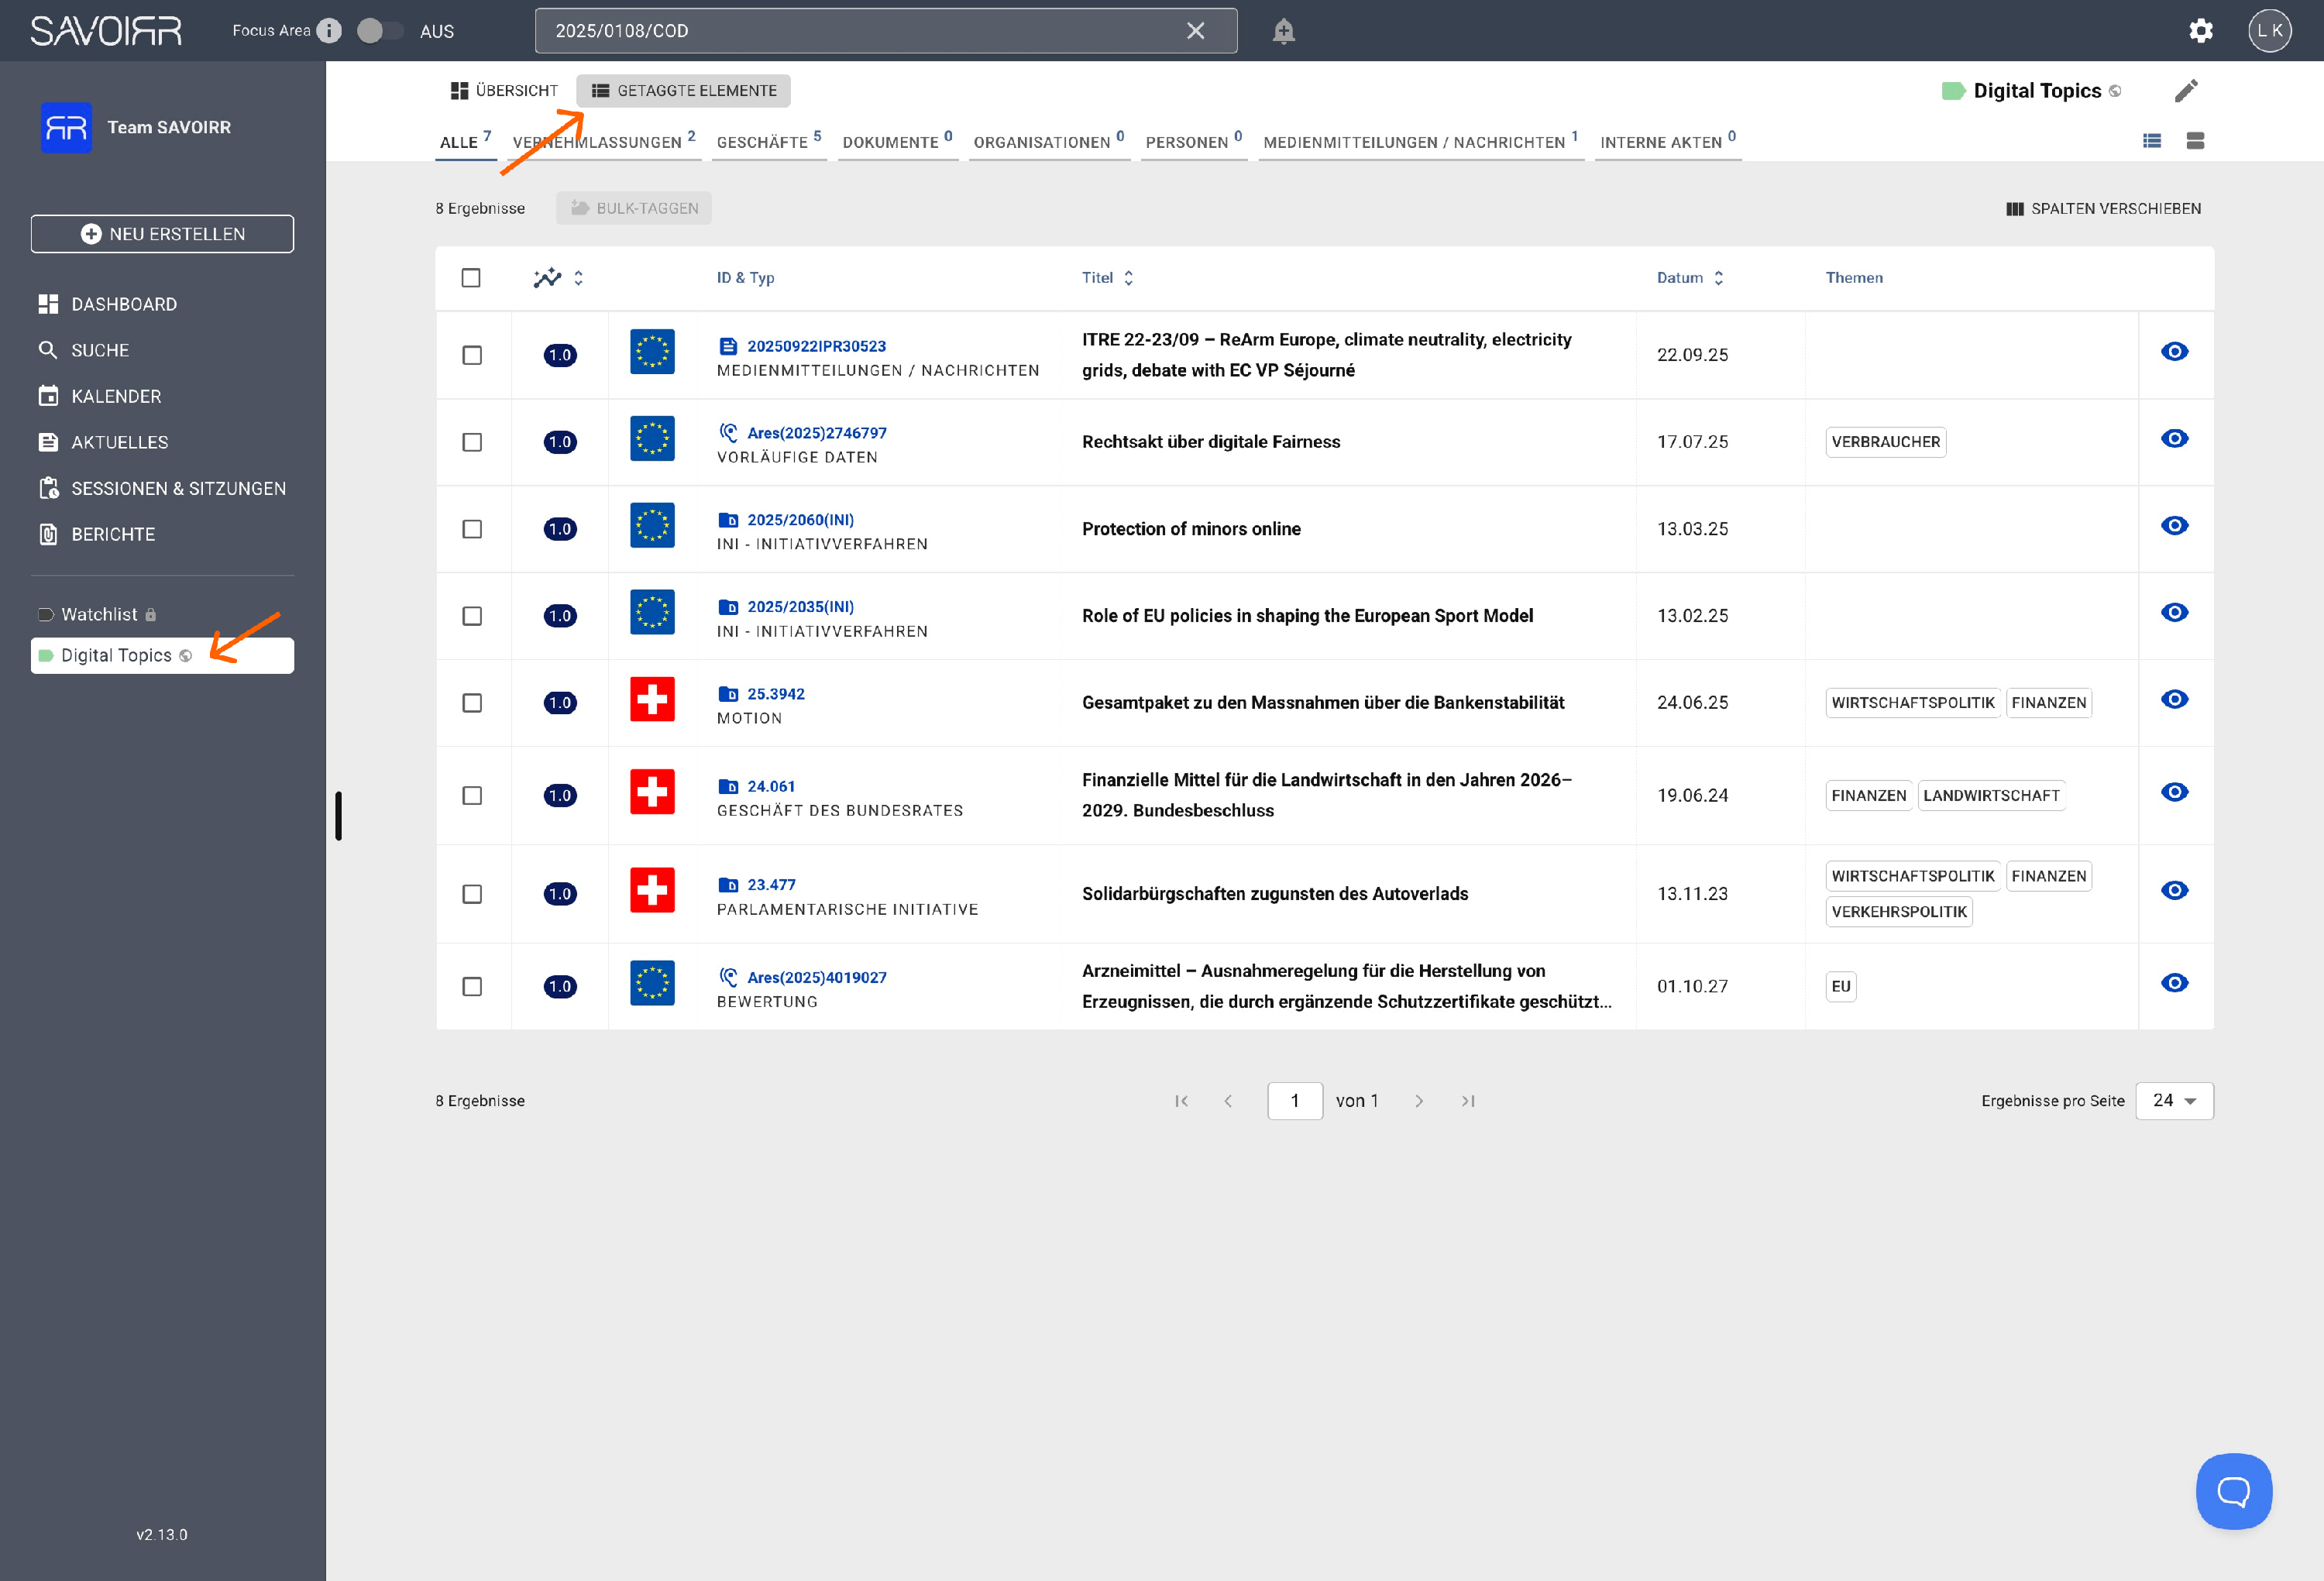Click the page number input field
Image resolution: width=2324 pixels, height=1581 pixels.
(1294, 1101)
